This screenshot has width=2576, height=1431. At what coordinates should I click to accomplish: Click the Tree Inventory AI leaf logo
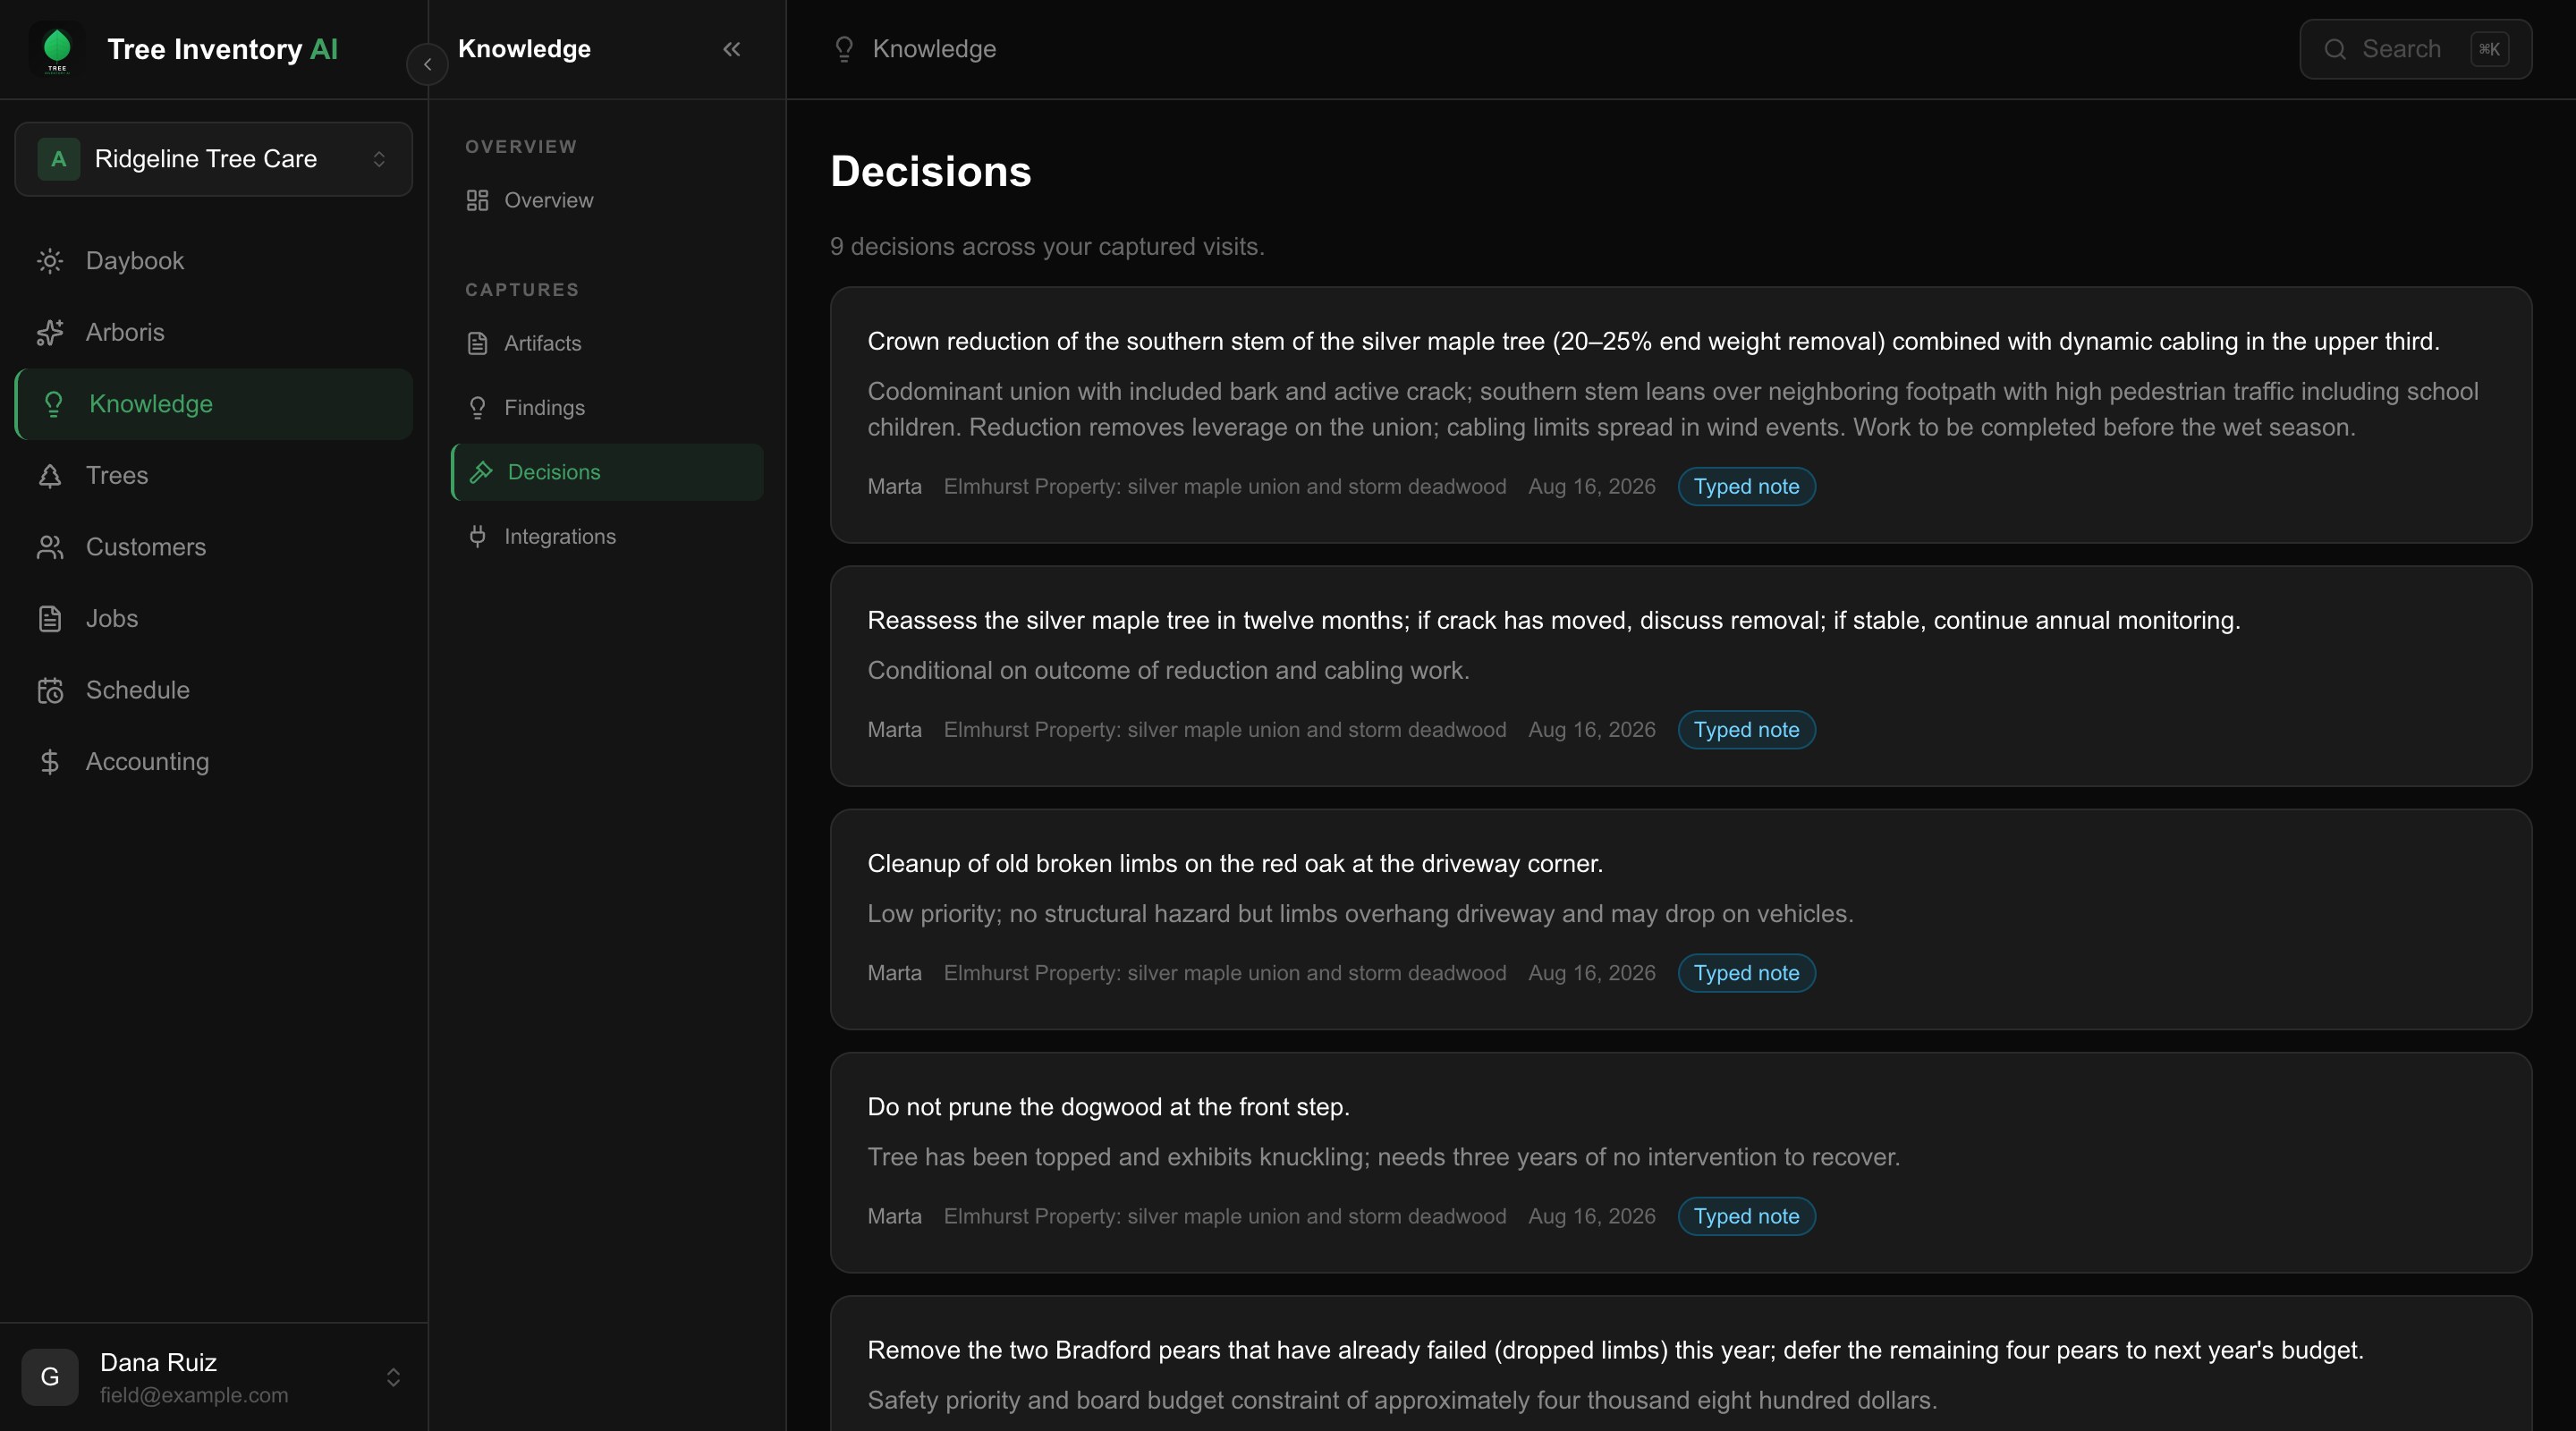57,49
